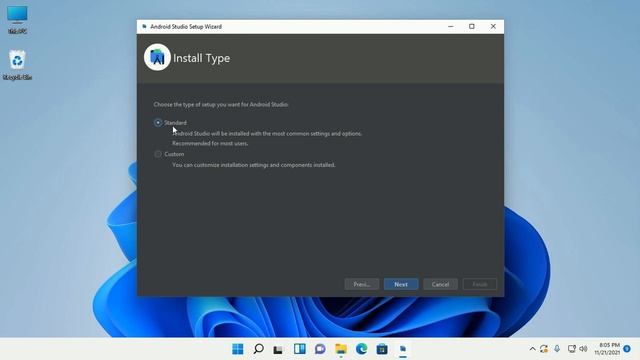
Task: Click the Next button in the wizard
Action: [401, 284]
